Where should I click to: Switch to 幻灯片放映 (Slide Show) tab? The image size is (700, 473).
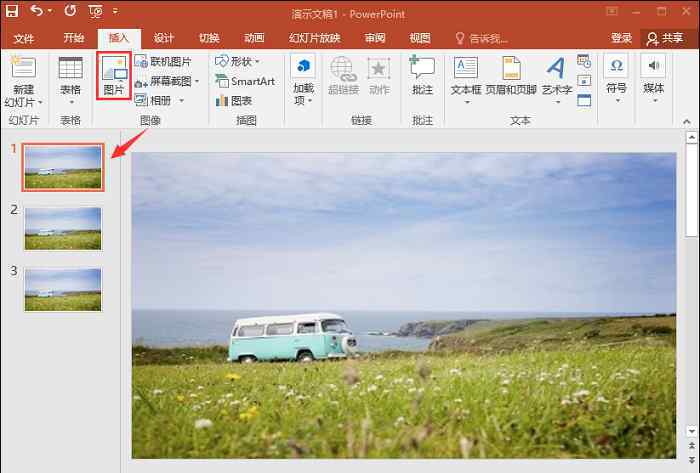click(315, 38)
